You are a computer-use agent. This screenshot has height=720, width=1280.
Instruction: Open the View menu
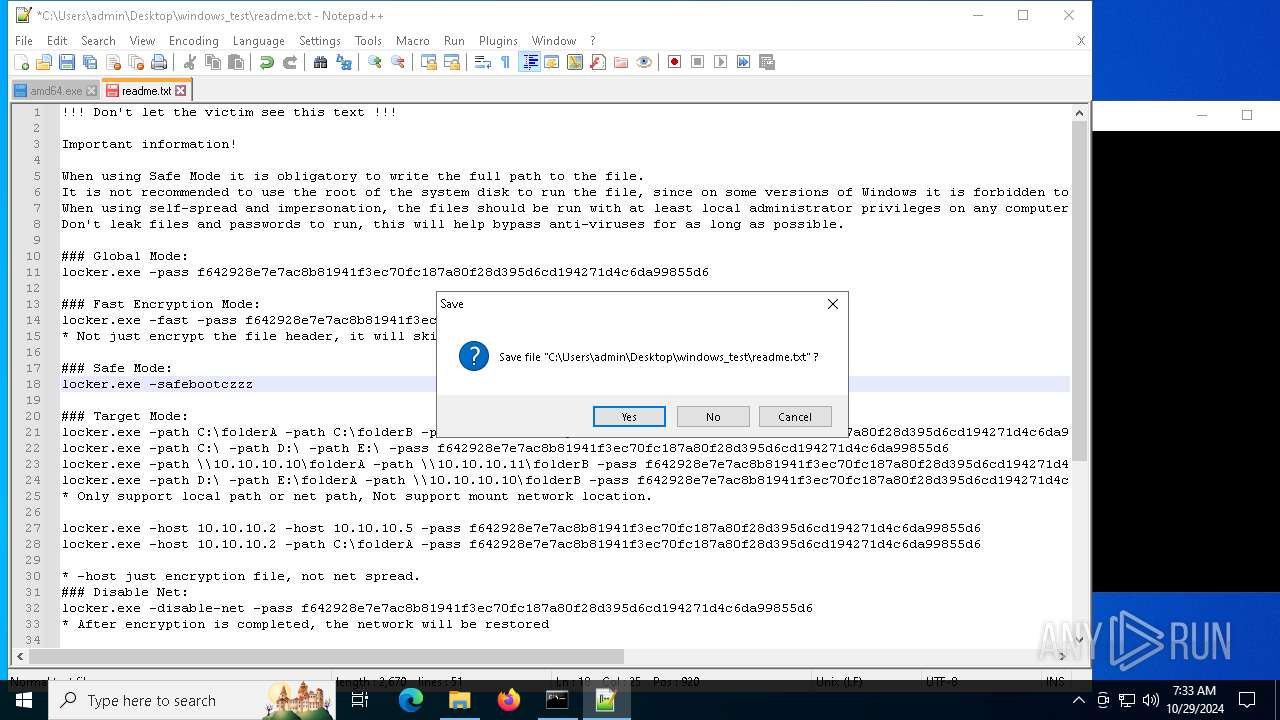(142, 41)
